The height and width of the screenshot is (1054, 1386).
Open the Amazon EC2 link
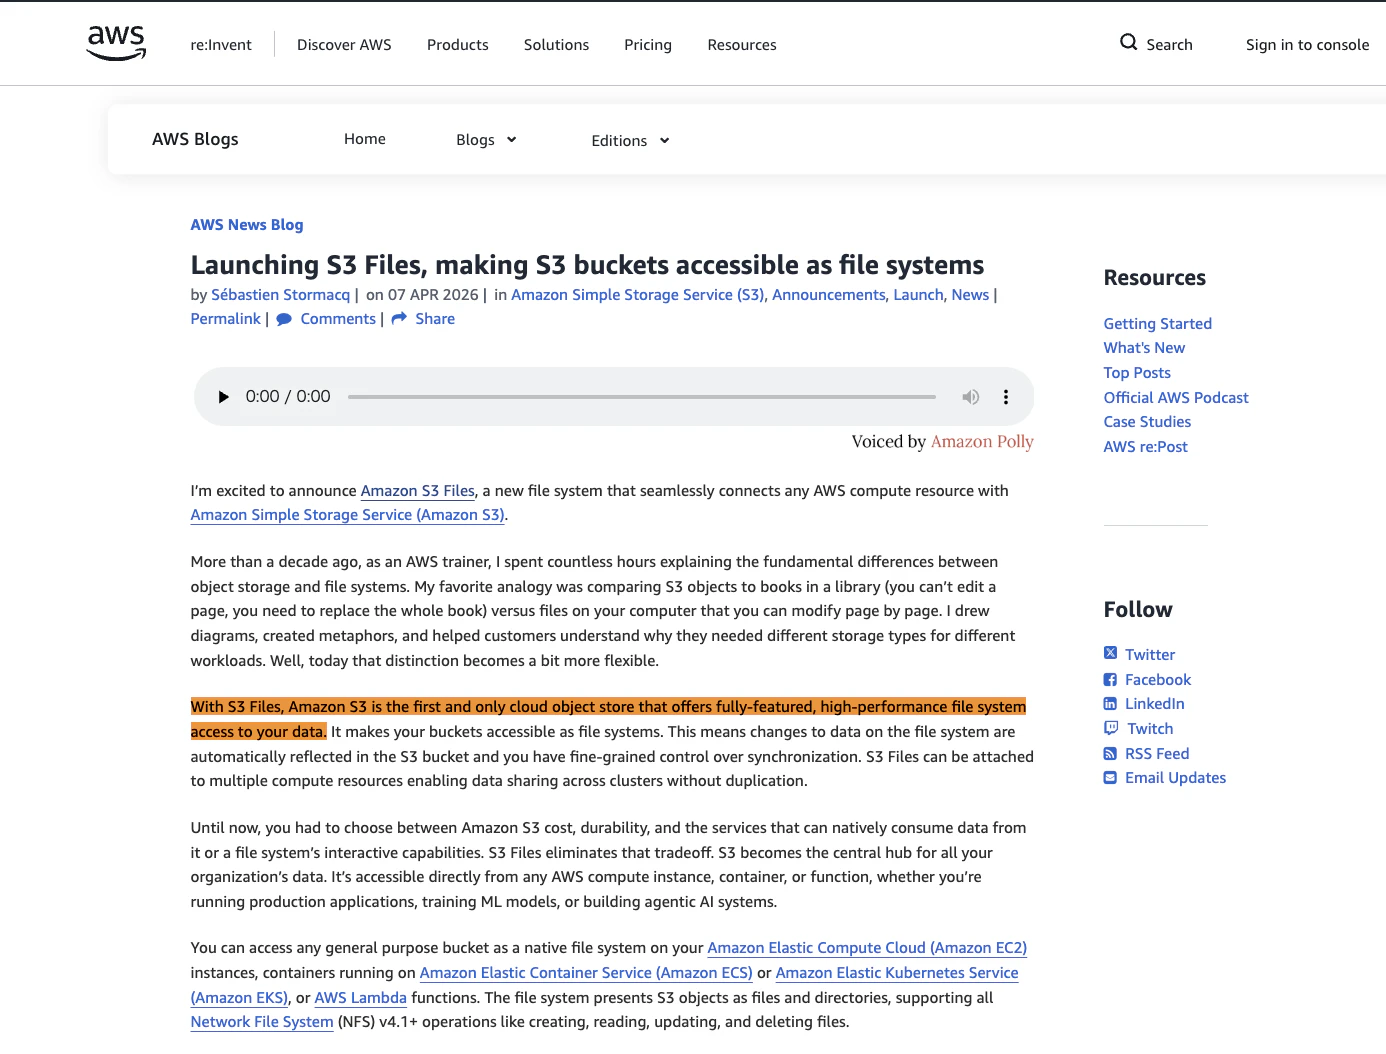pos(867,948)
